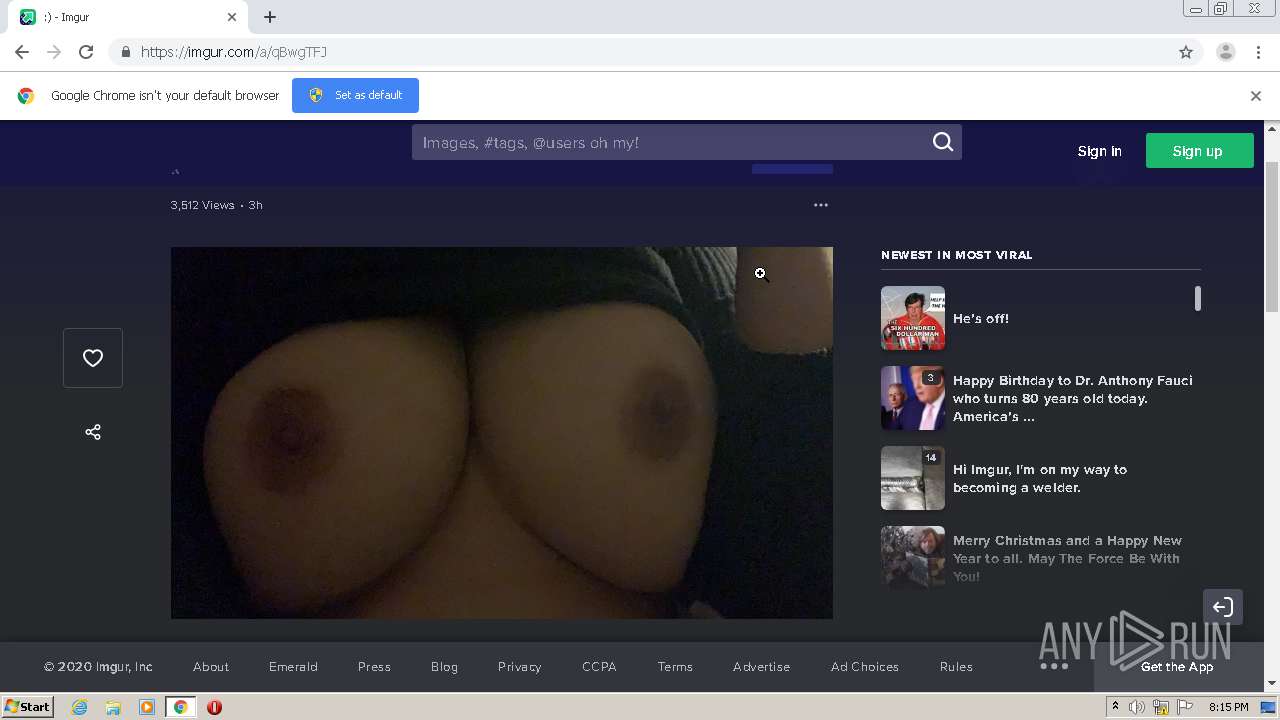This screenshot has width=1280, height=720.
Task: Reload the page
Action: coord(86,52)
